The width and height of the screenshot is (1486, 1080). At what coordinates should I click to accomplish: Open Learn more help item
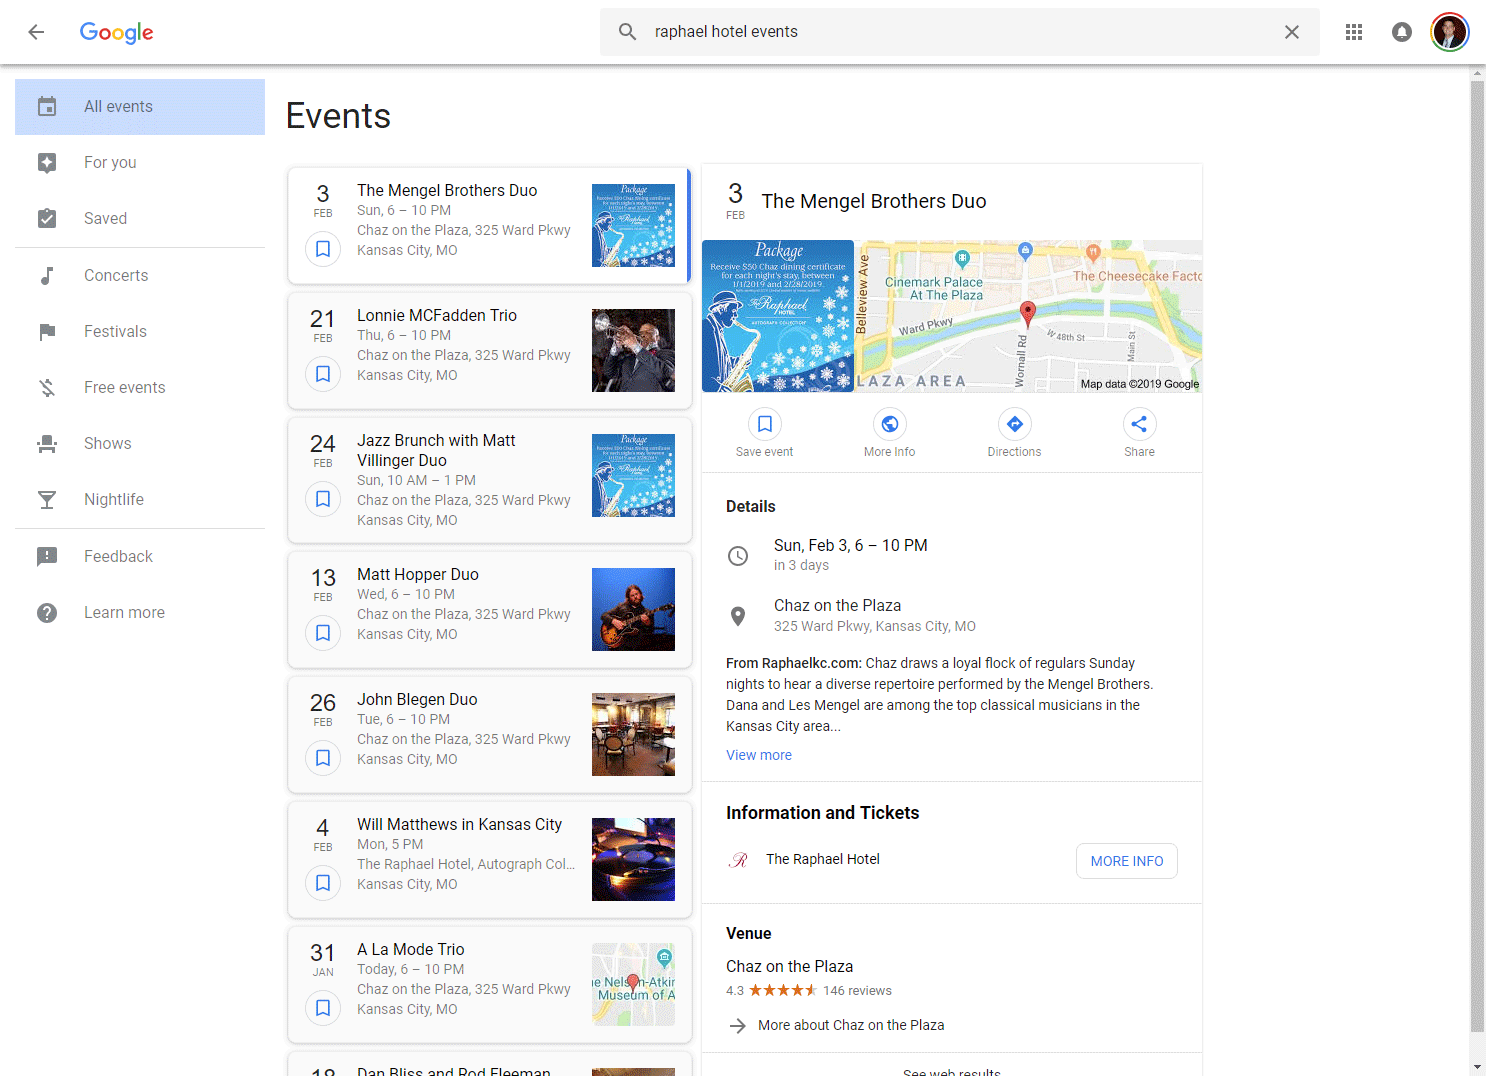pyautogui.click(x=140, y=613)
